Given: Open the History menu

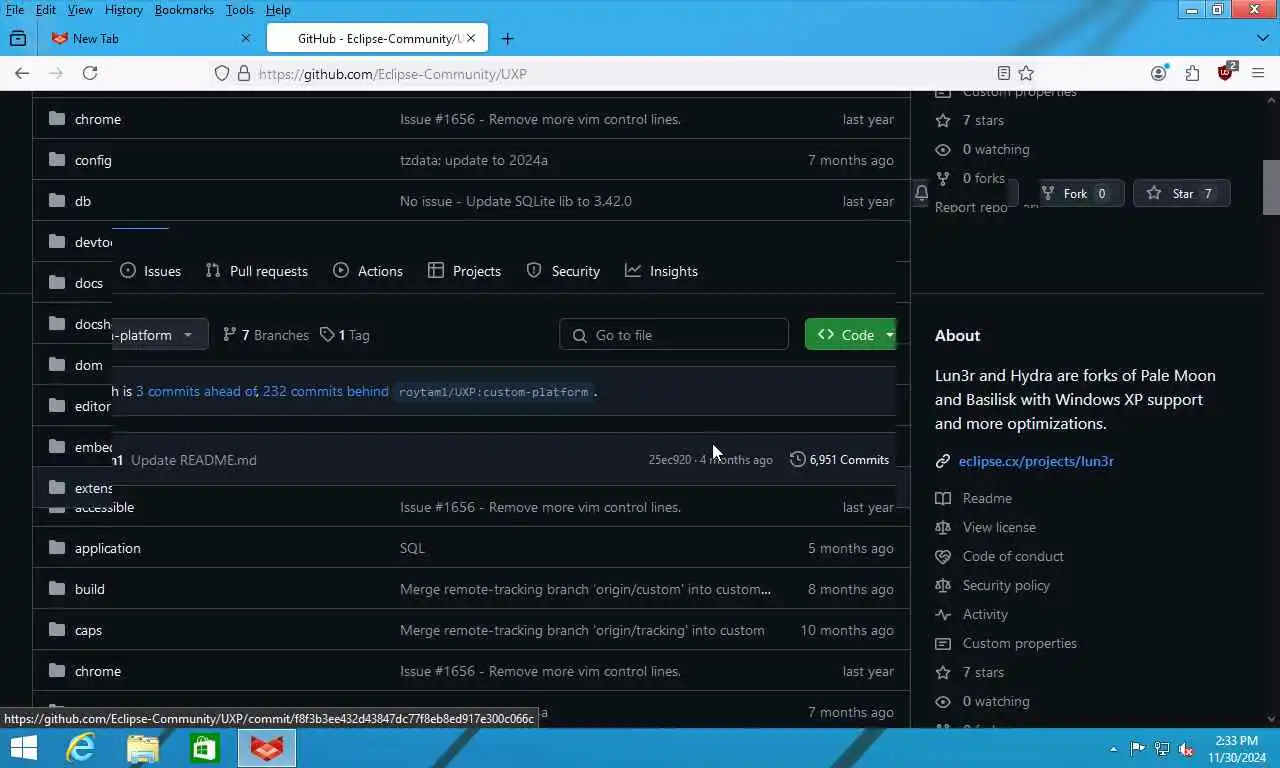Looking at the screenshot, I should pos(123,10).
